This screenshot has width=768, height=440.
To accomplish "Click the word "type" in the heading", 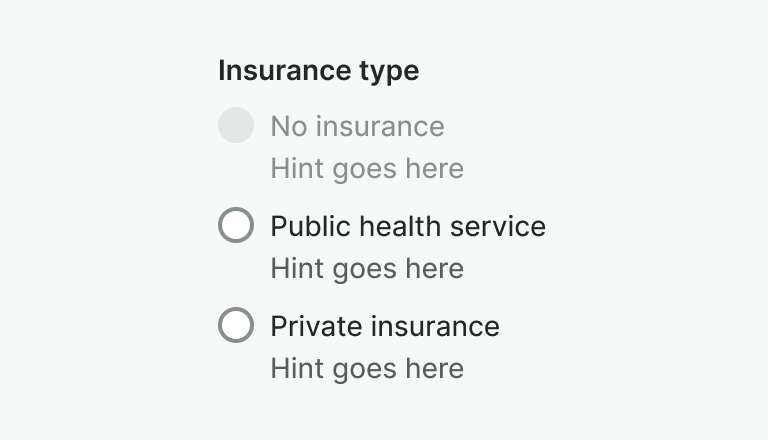I will [x=388, y=71].
